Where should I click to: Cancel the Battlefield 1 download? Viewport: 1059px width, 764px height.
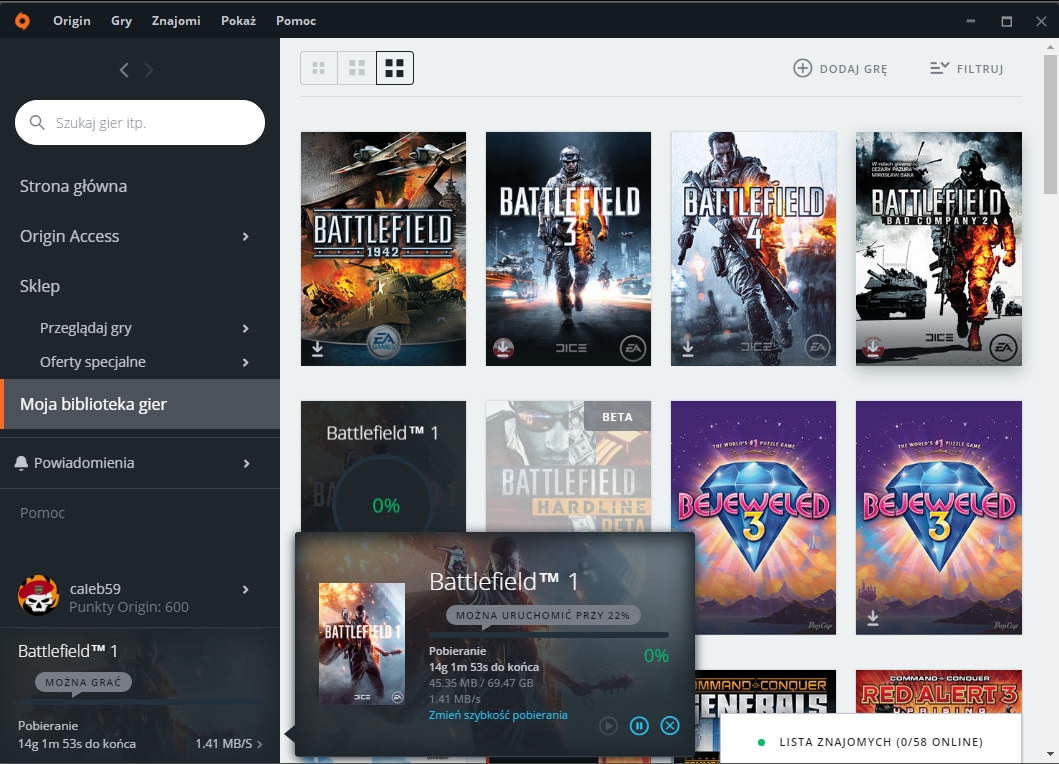670,725
